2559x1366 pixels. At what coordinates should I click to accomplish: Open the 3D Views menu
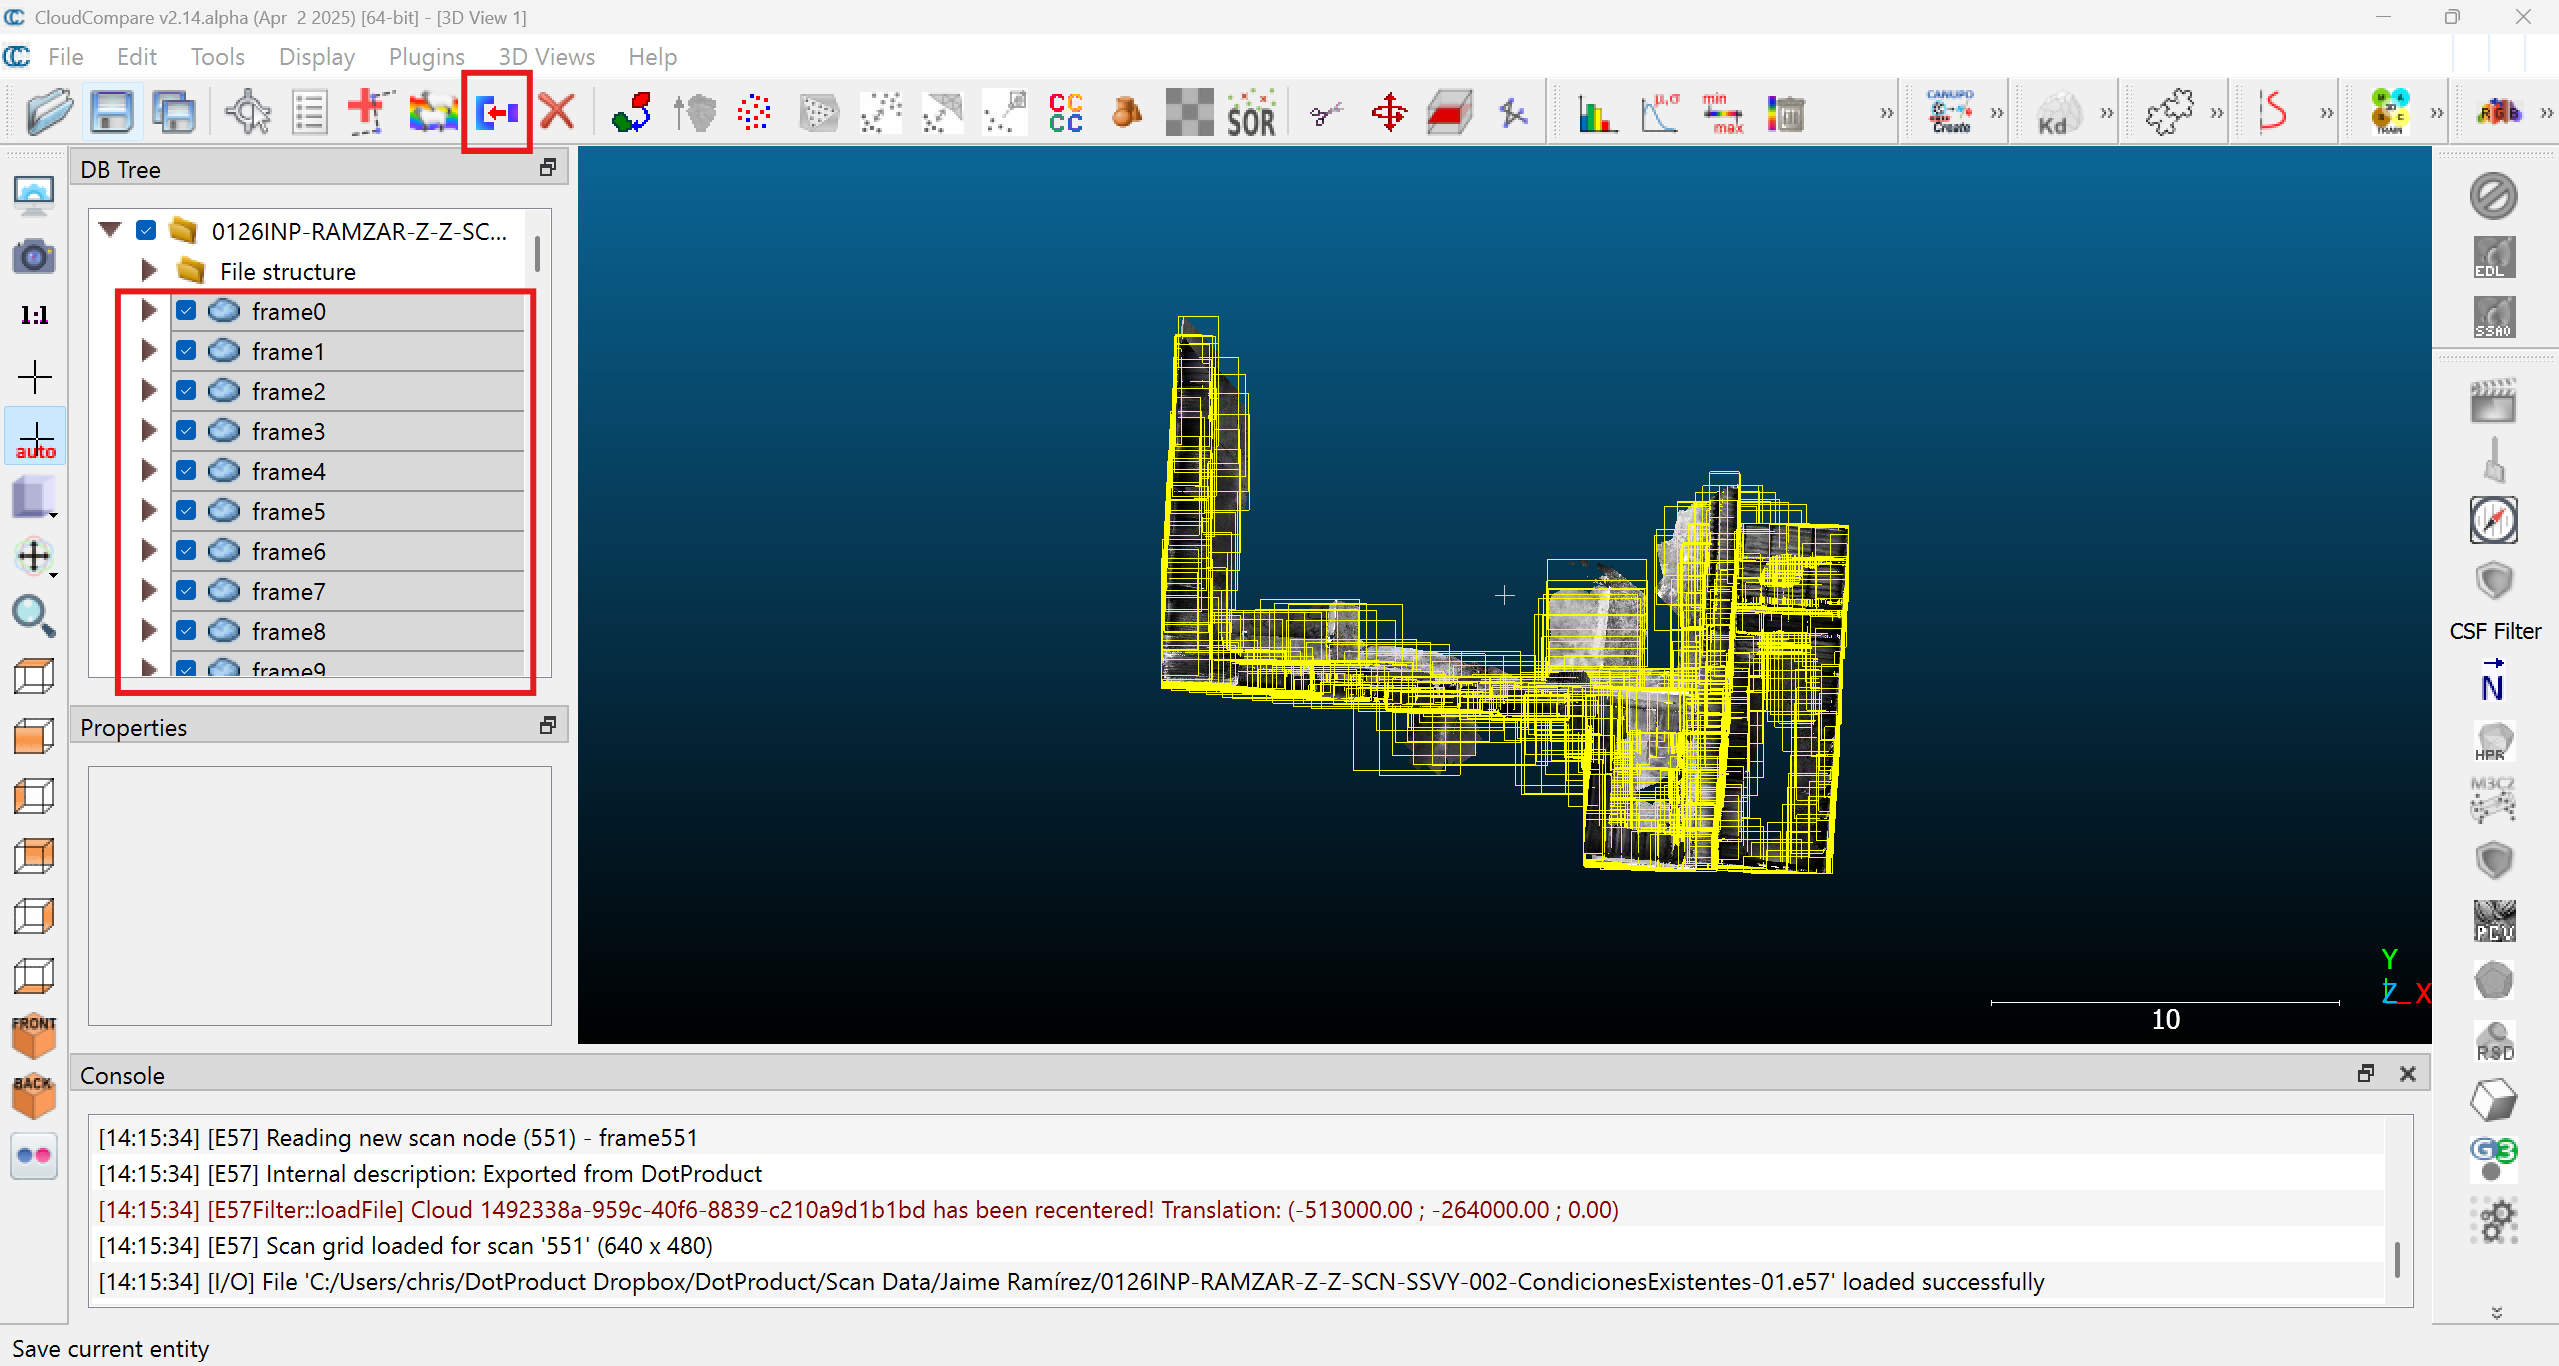[546, 57]
